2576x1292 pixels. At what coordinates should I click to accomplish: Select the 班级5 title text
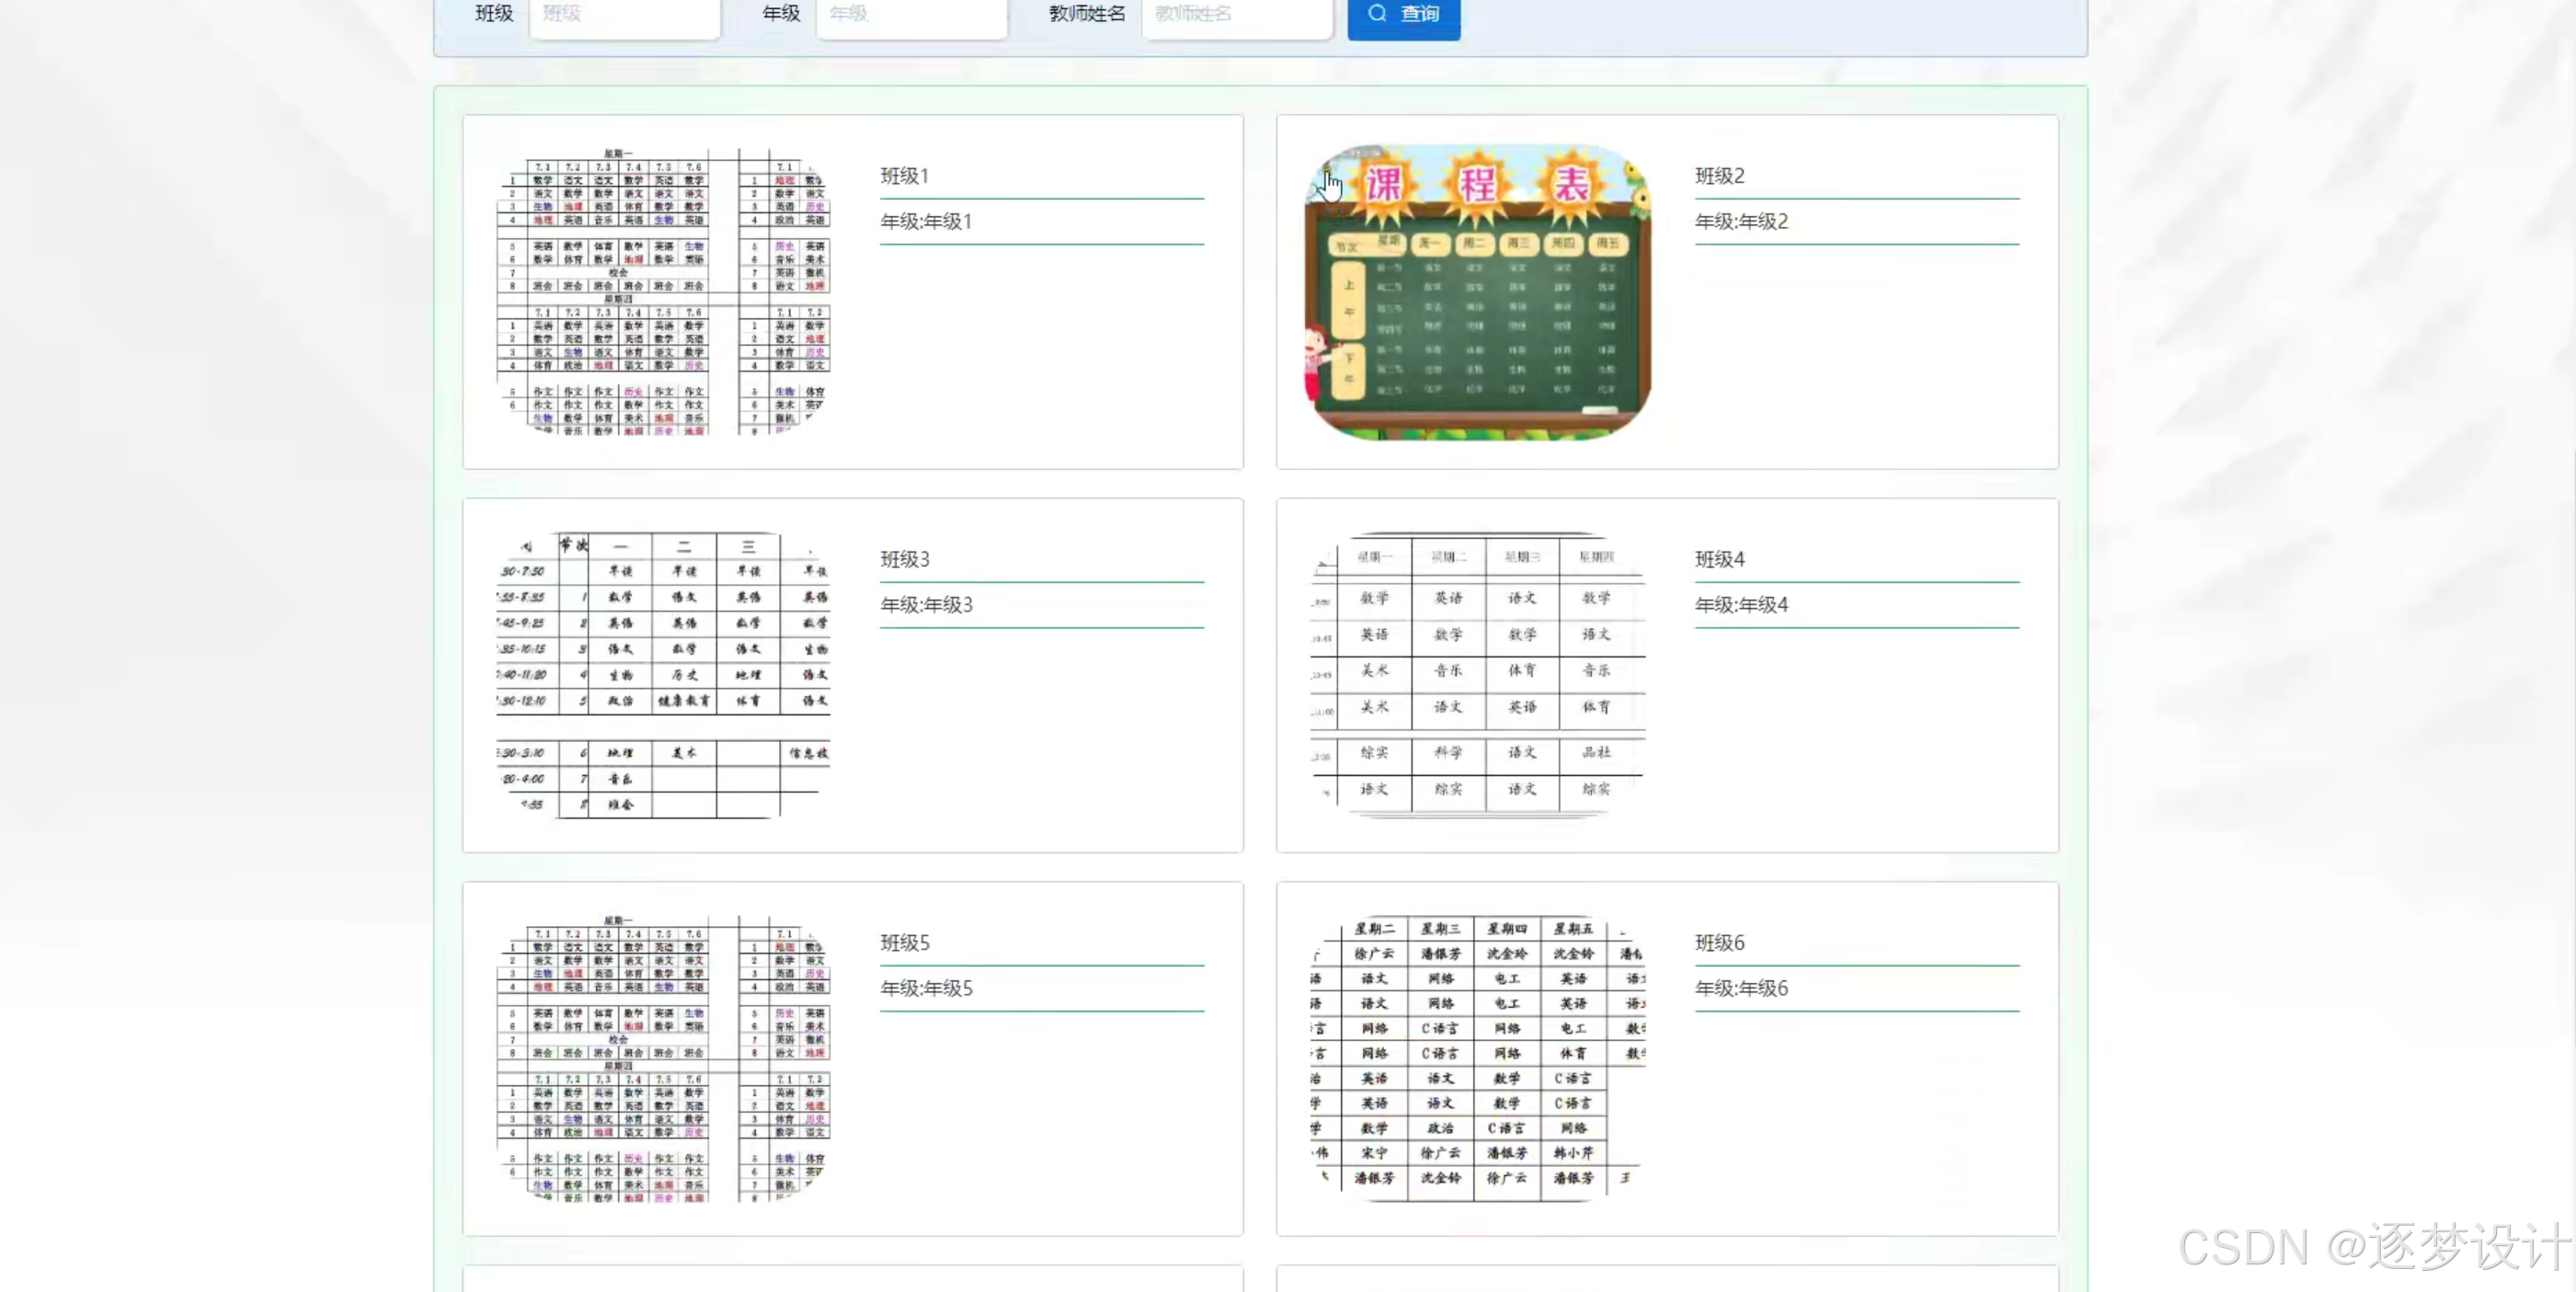904,942
